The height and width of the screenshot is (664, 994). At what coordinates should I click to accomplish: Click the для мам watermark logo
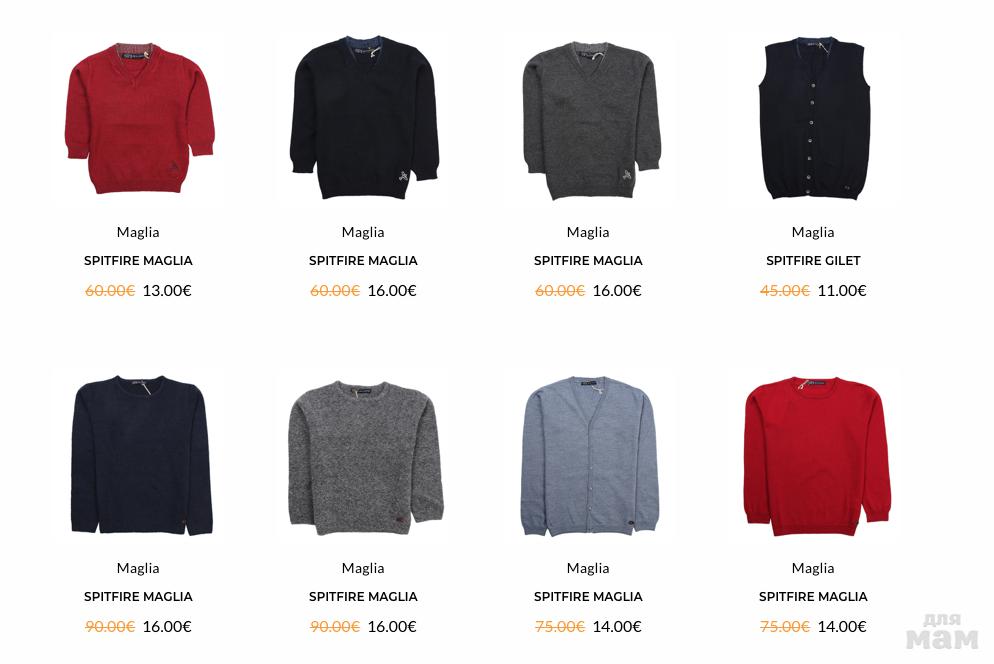coord(943,632)
